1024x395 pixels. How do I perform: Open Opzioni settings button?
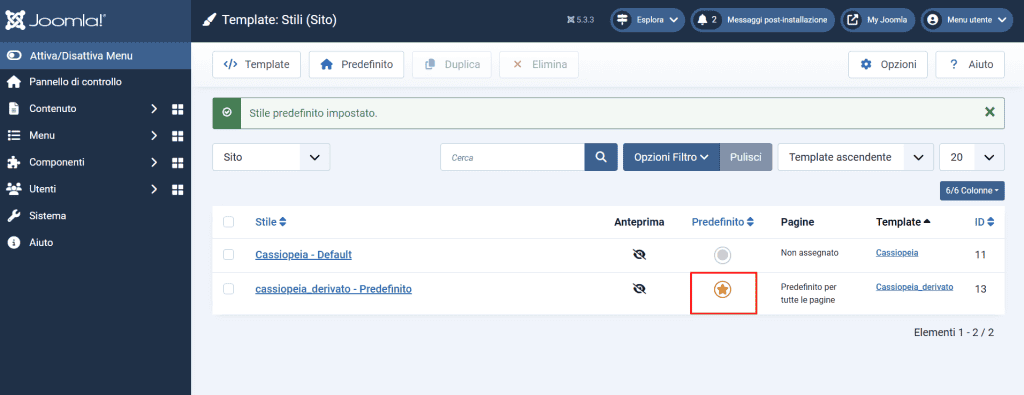pyautogui.click(x=888, y=65)
